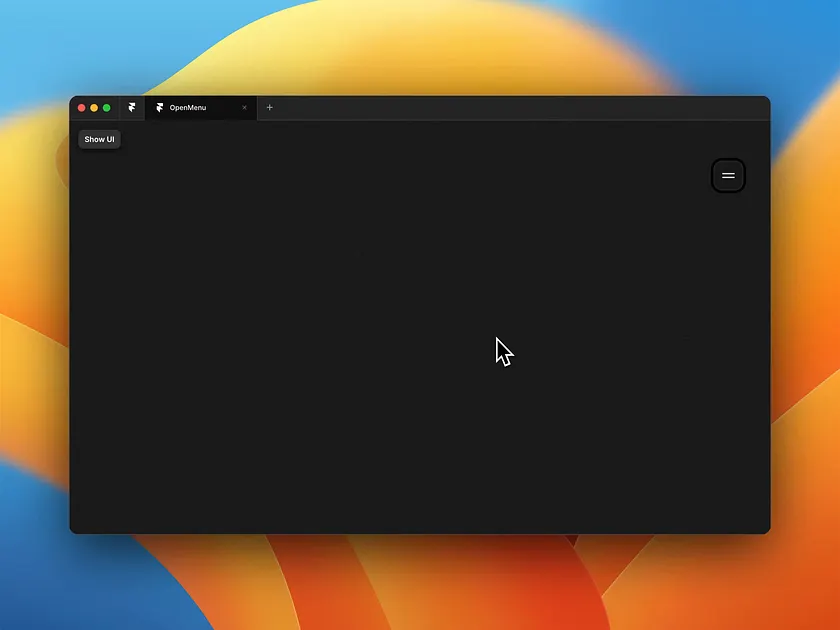Toggle the UI back on with Show UI
This screenshot has width=840, height=630.
[99, 139]
